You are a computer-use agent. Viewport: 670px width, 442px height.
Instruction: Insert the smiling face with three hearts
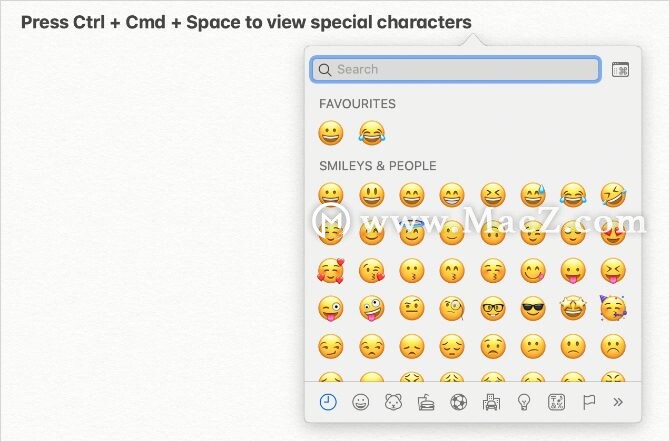(x=331, y=271)
